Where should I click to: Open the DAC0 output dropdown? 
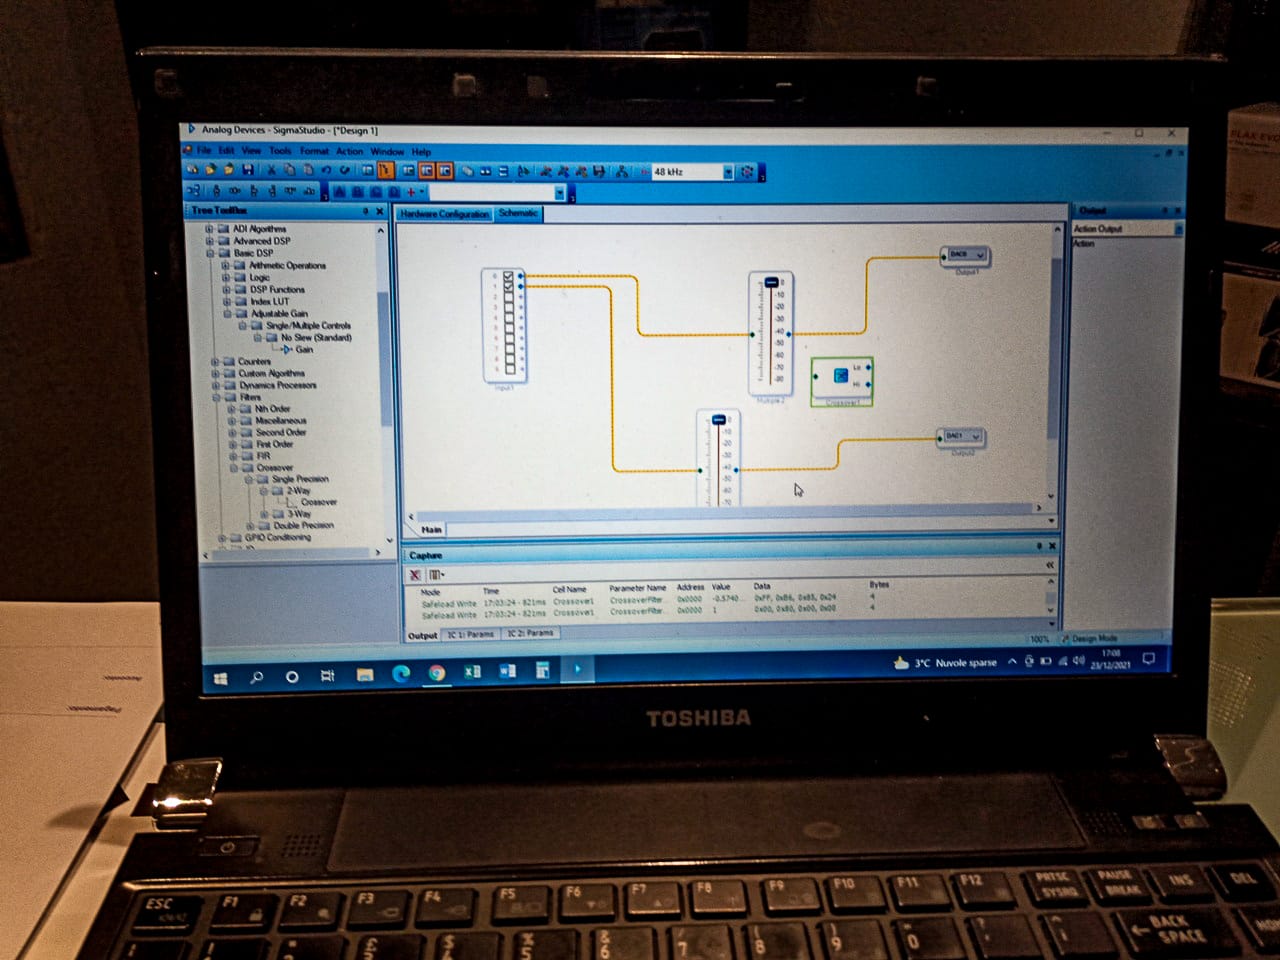click(979, 255)
